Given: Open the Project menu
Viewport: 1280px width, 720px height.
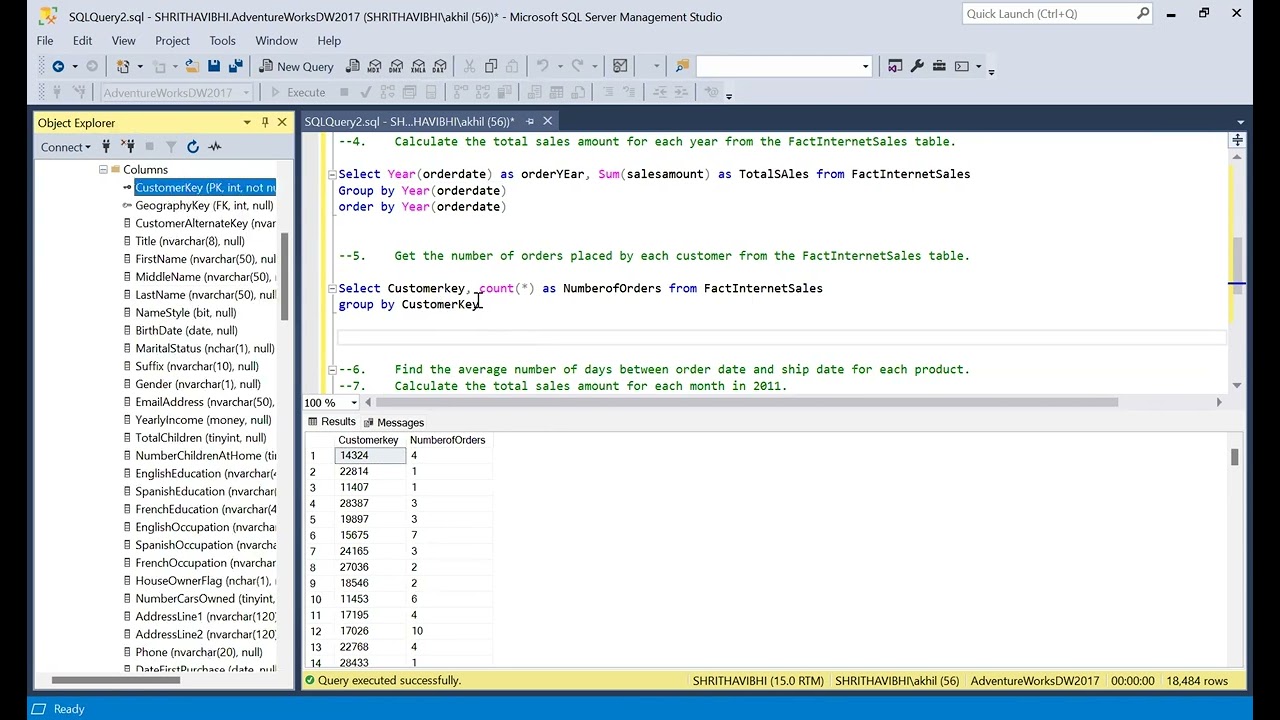Looking at the screenshot, I should tap(172, 41).
